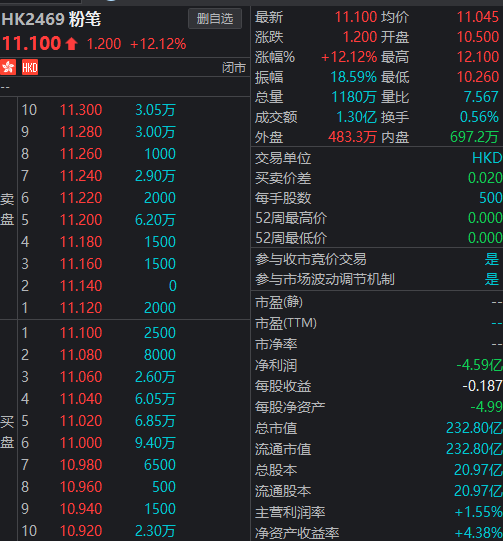Select buy level 1 price 11.100
503x541 pixels.
[81, 333]
